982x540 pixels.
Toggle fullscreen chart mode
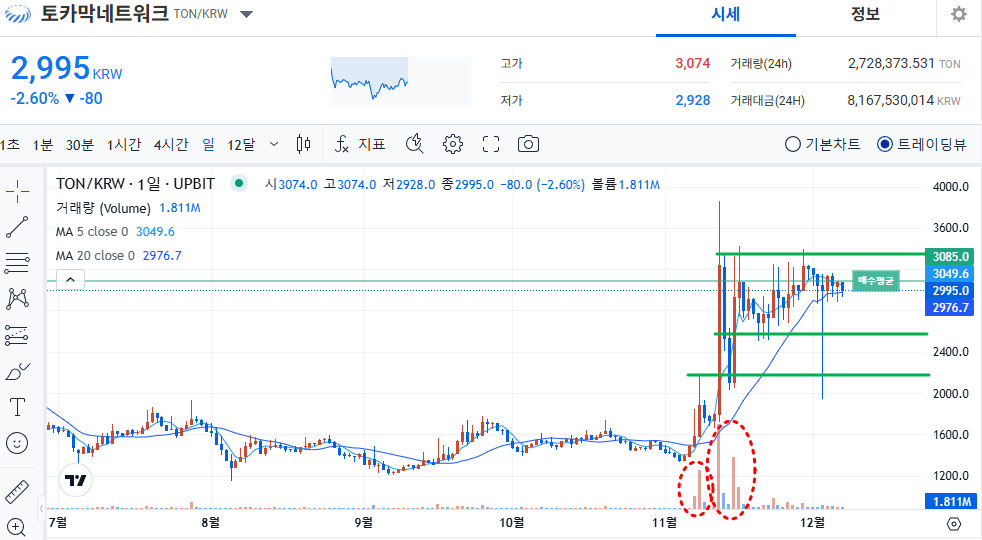(491, 144)
